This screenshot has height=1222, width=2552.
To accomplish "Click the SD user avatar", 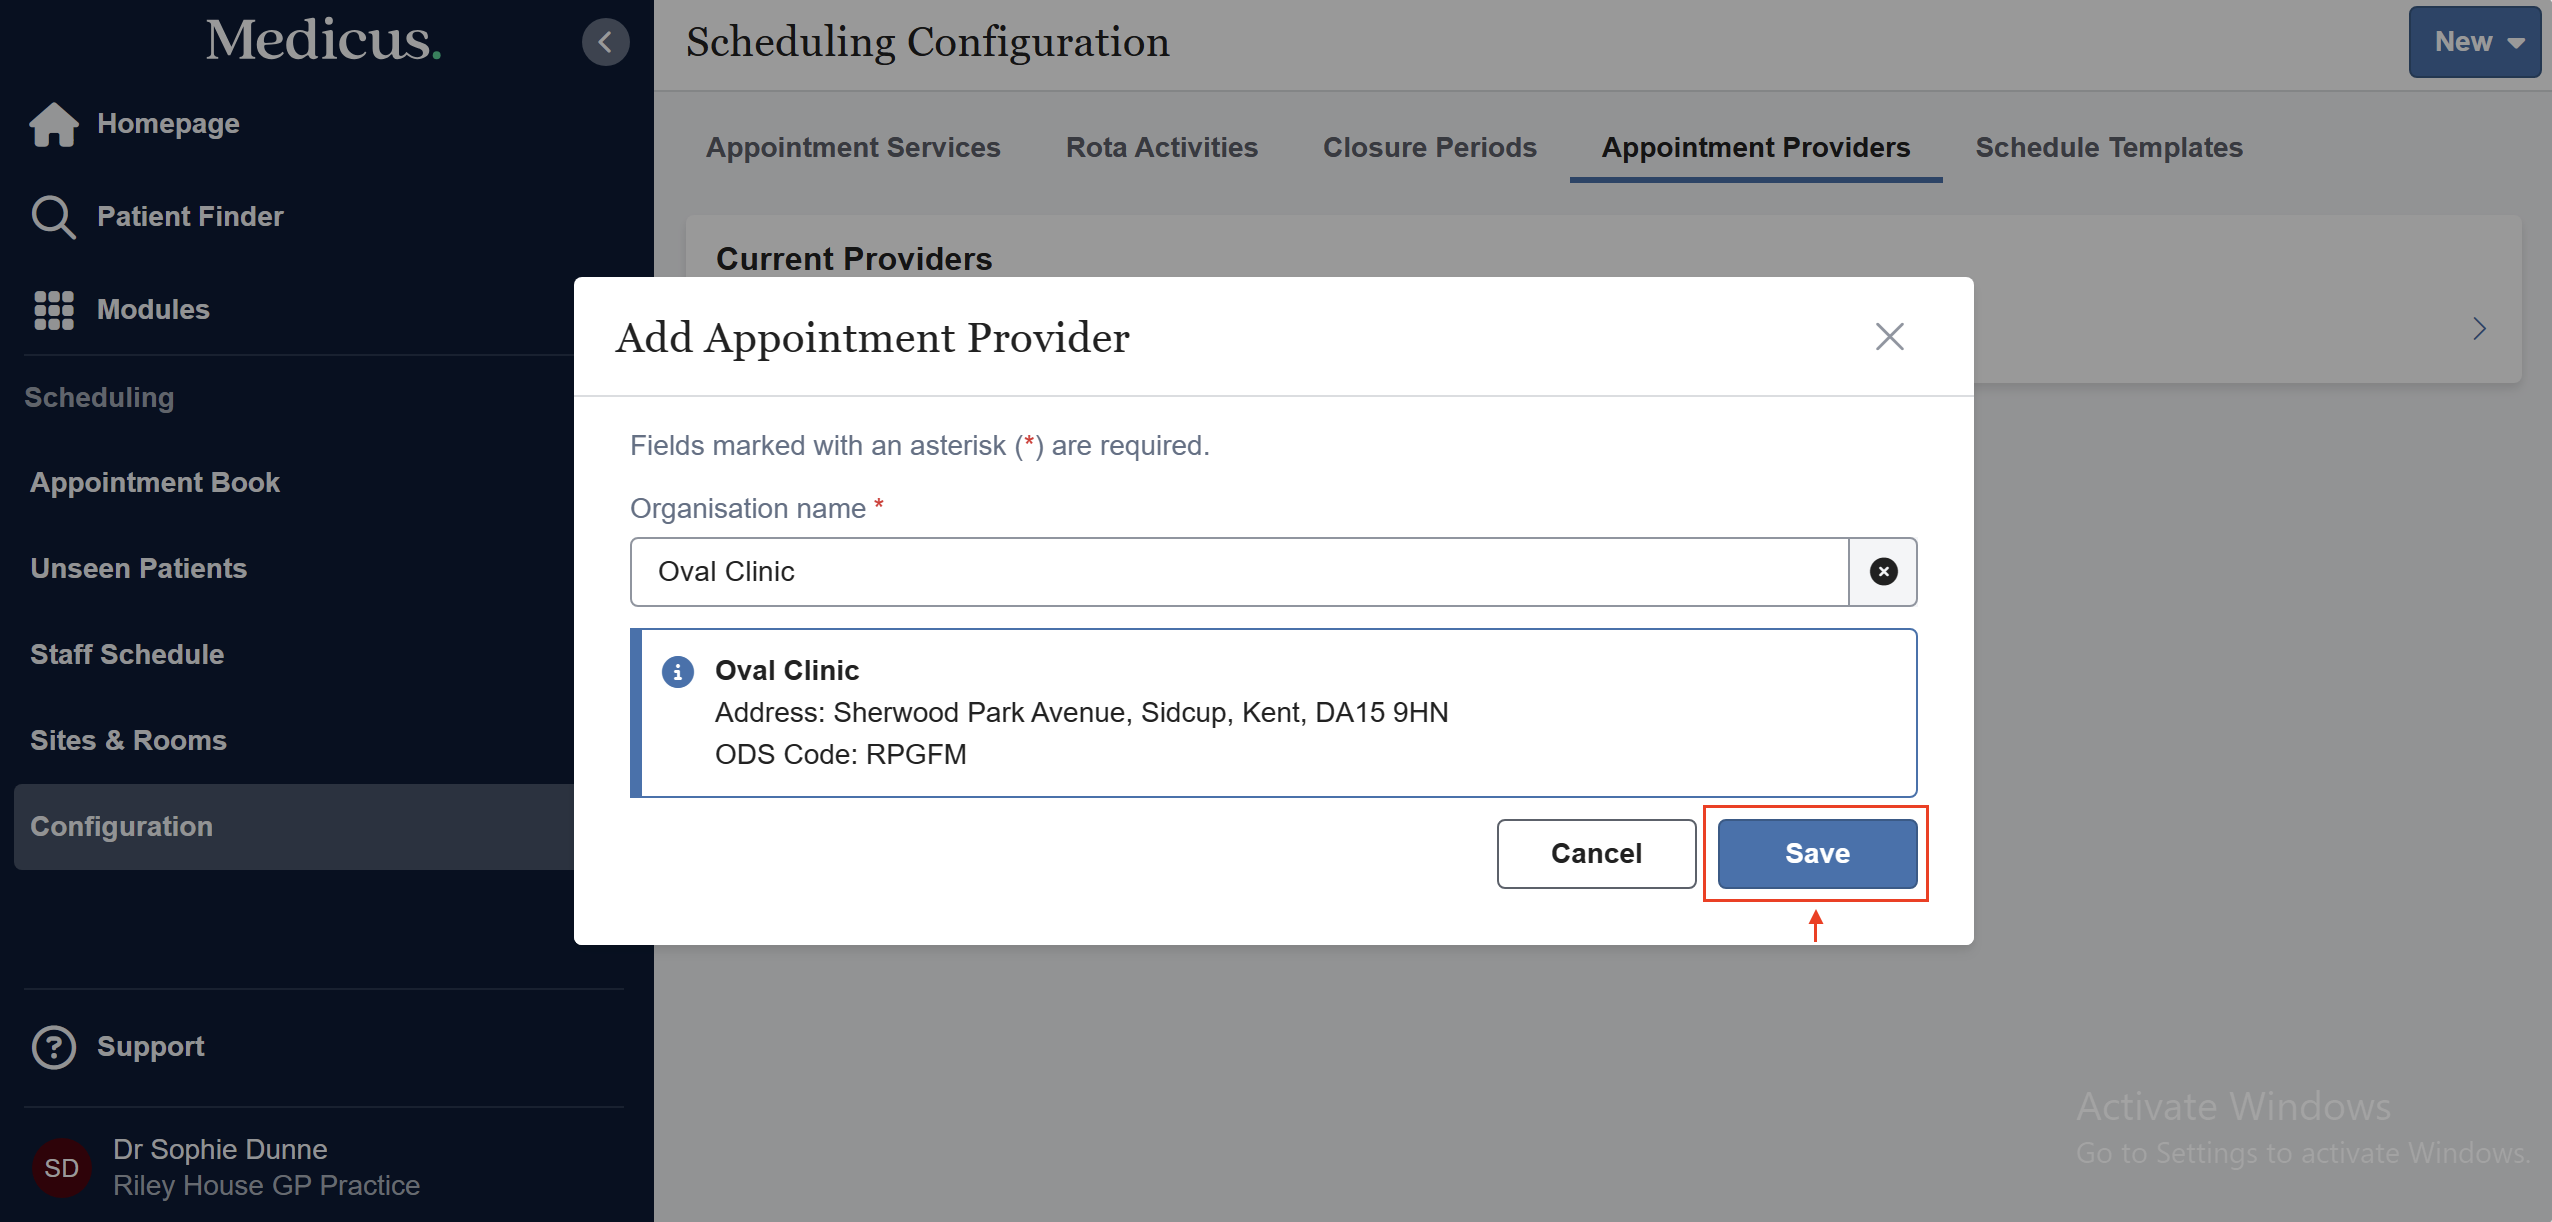I will 62,1168.
